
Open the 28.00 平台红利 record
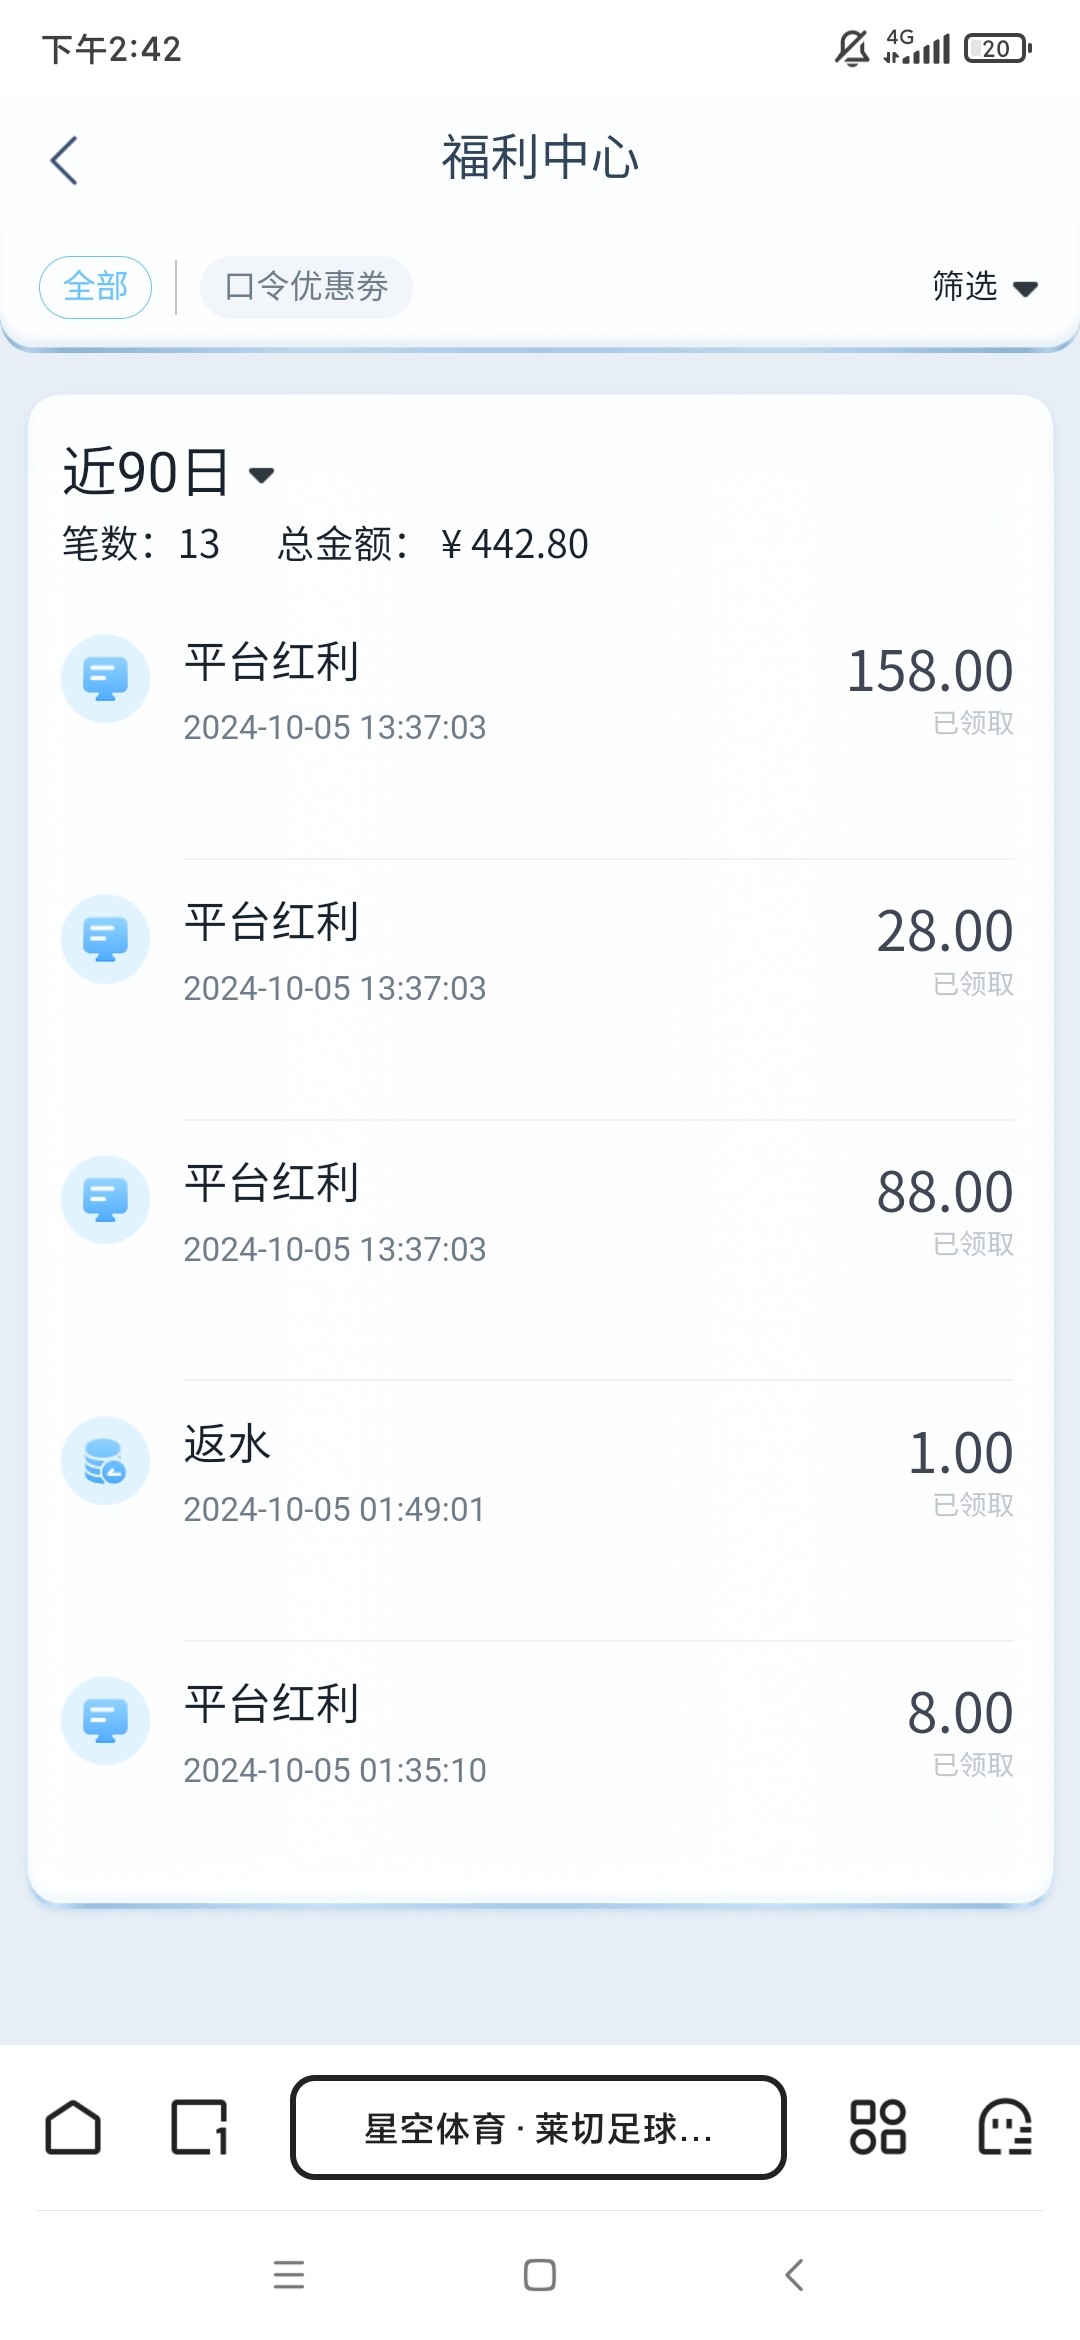(x=540, y=952)
